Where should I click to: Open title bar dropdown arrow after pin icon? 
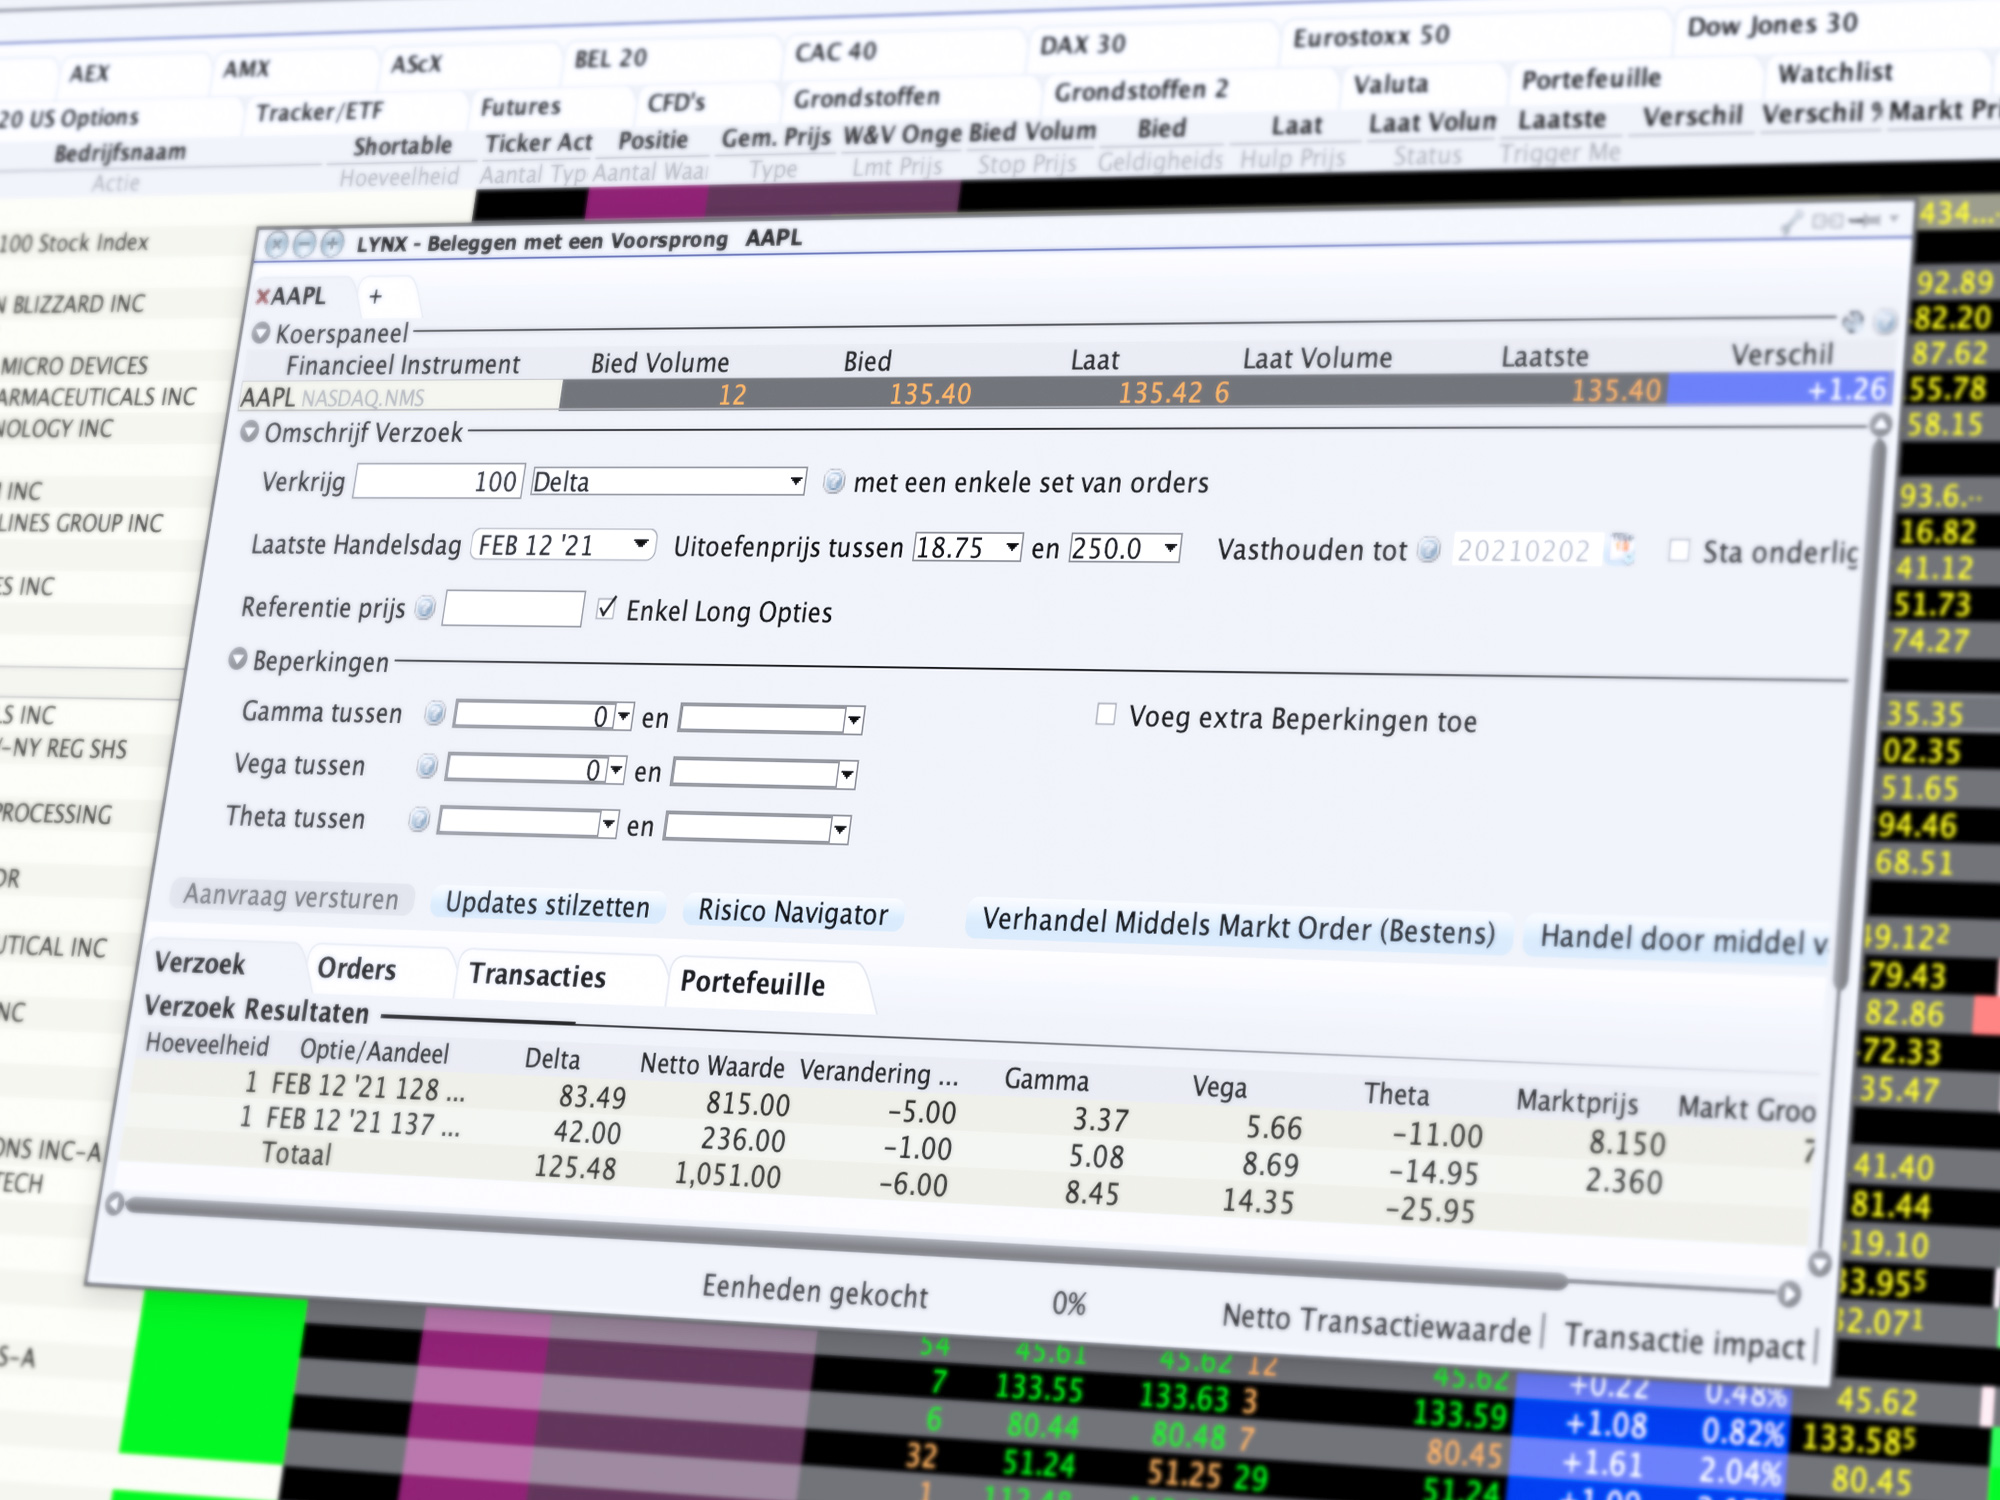tap(1894, 218)
